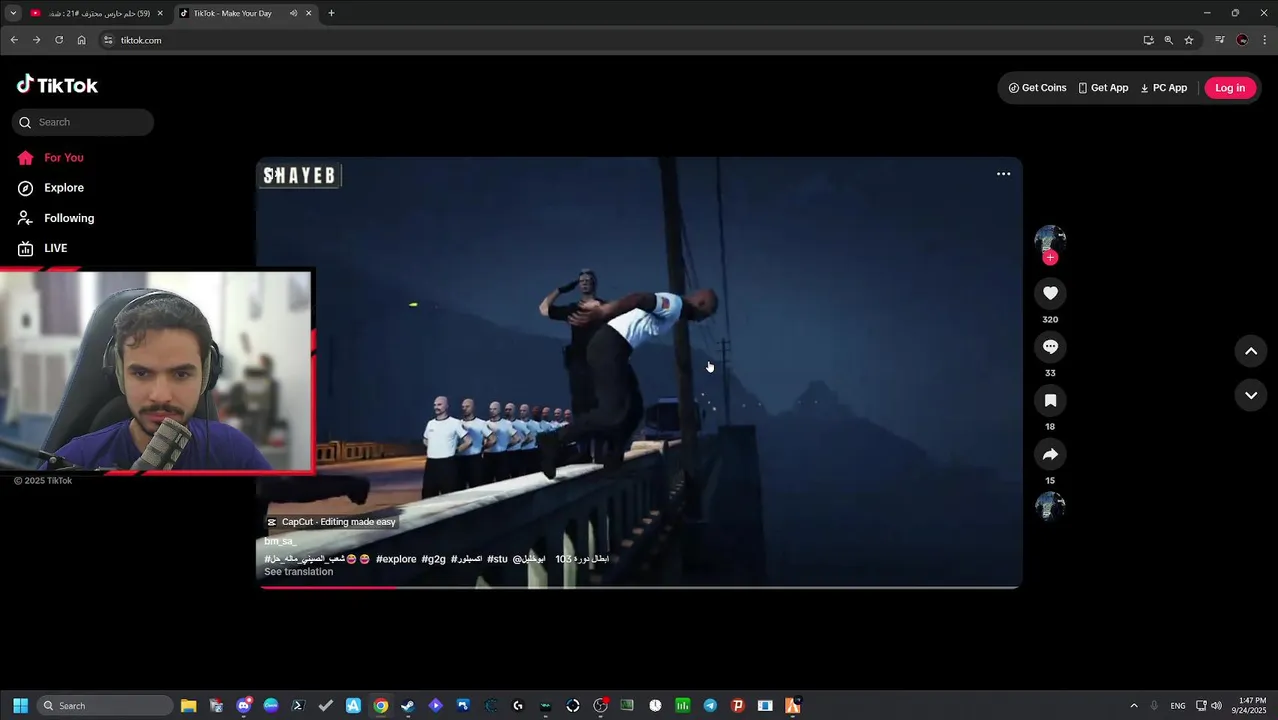Follow creator with the red plus badge

pos(1050,258)
